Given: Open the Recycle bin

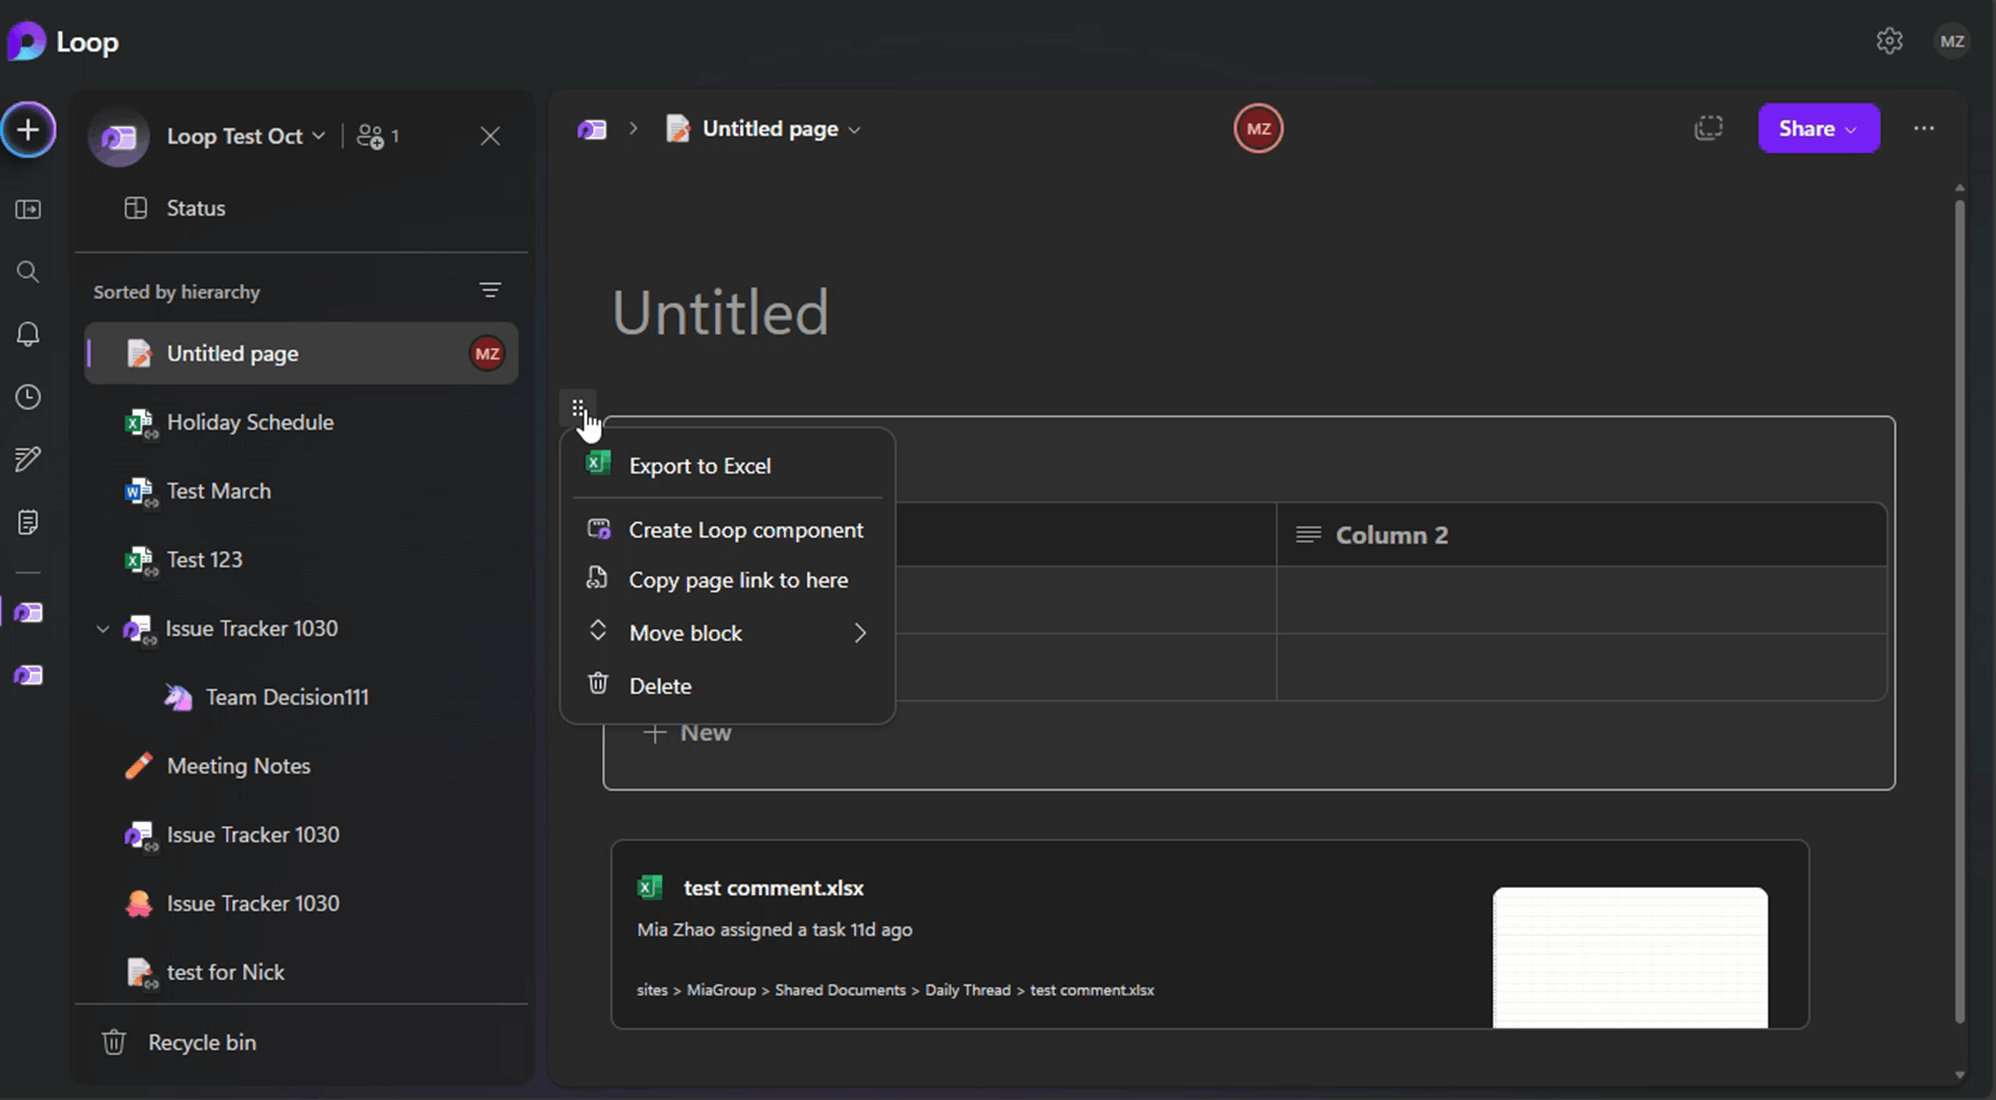Looking at the screenshot, I should point(201,1042).
